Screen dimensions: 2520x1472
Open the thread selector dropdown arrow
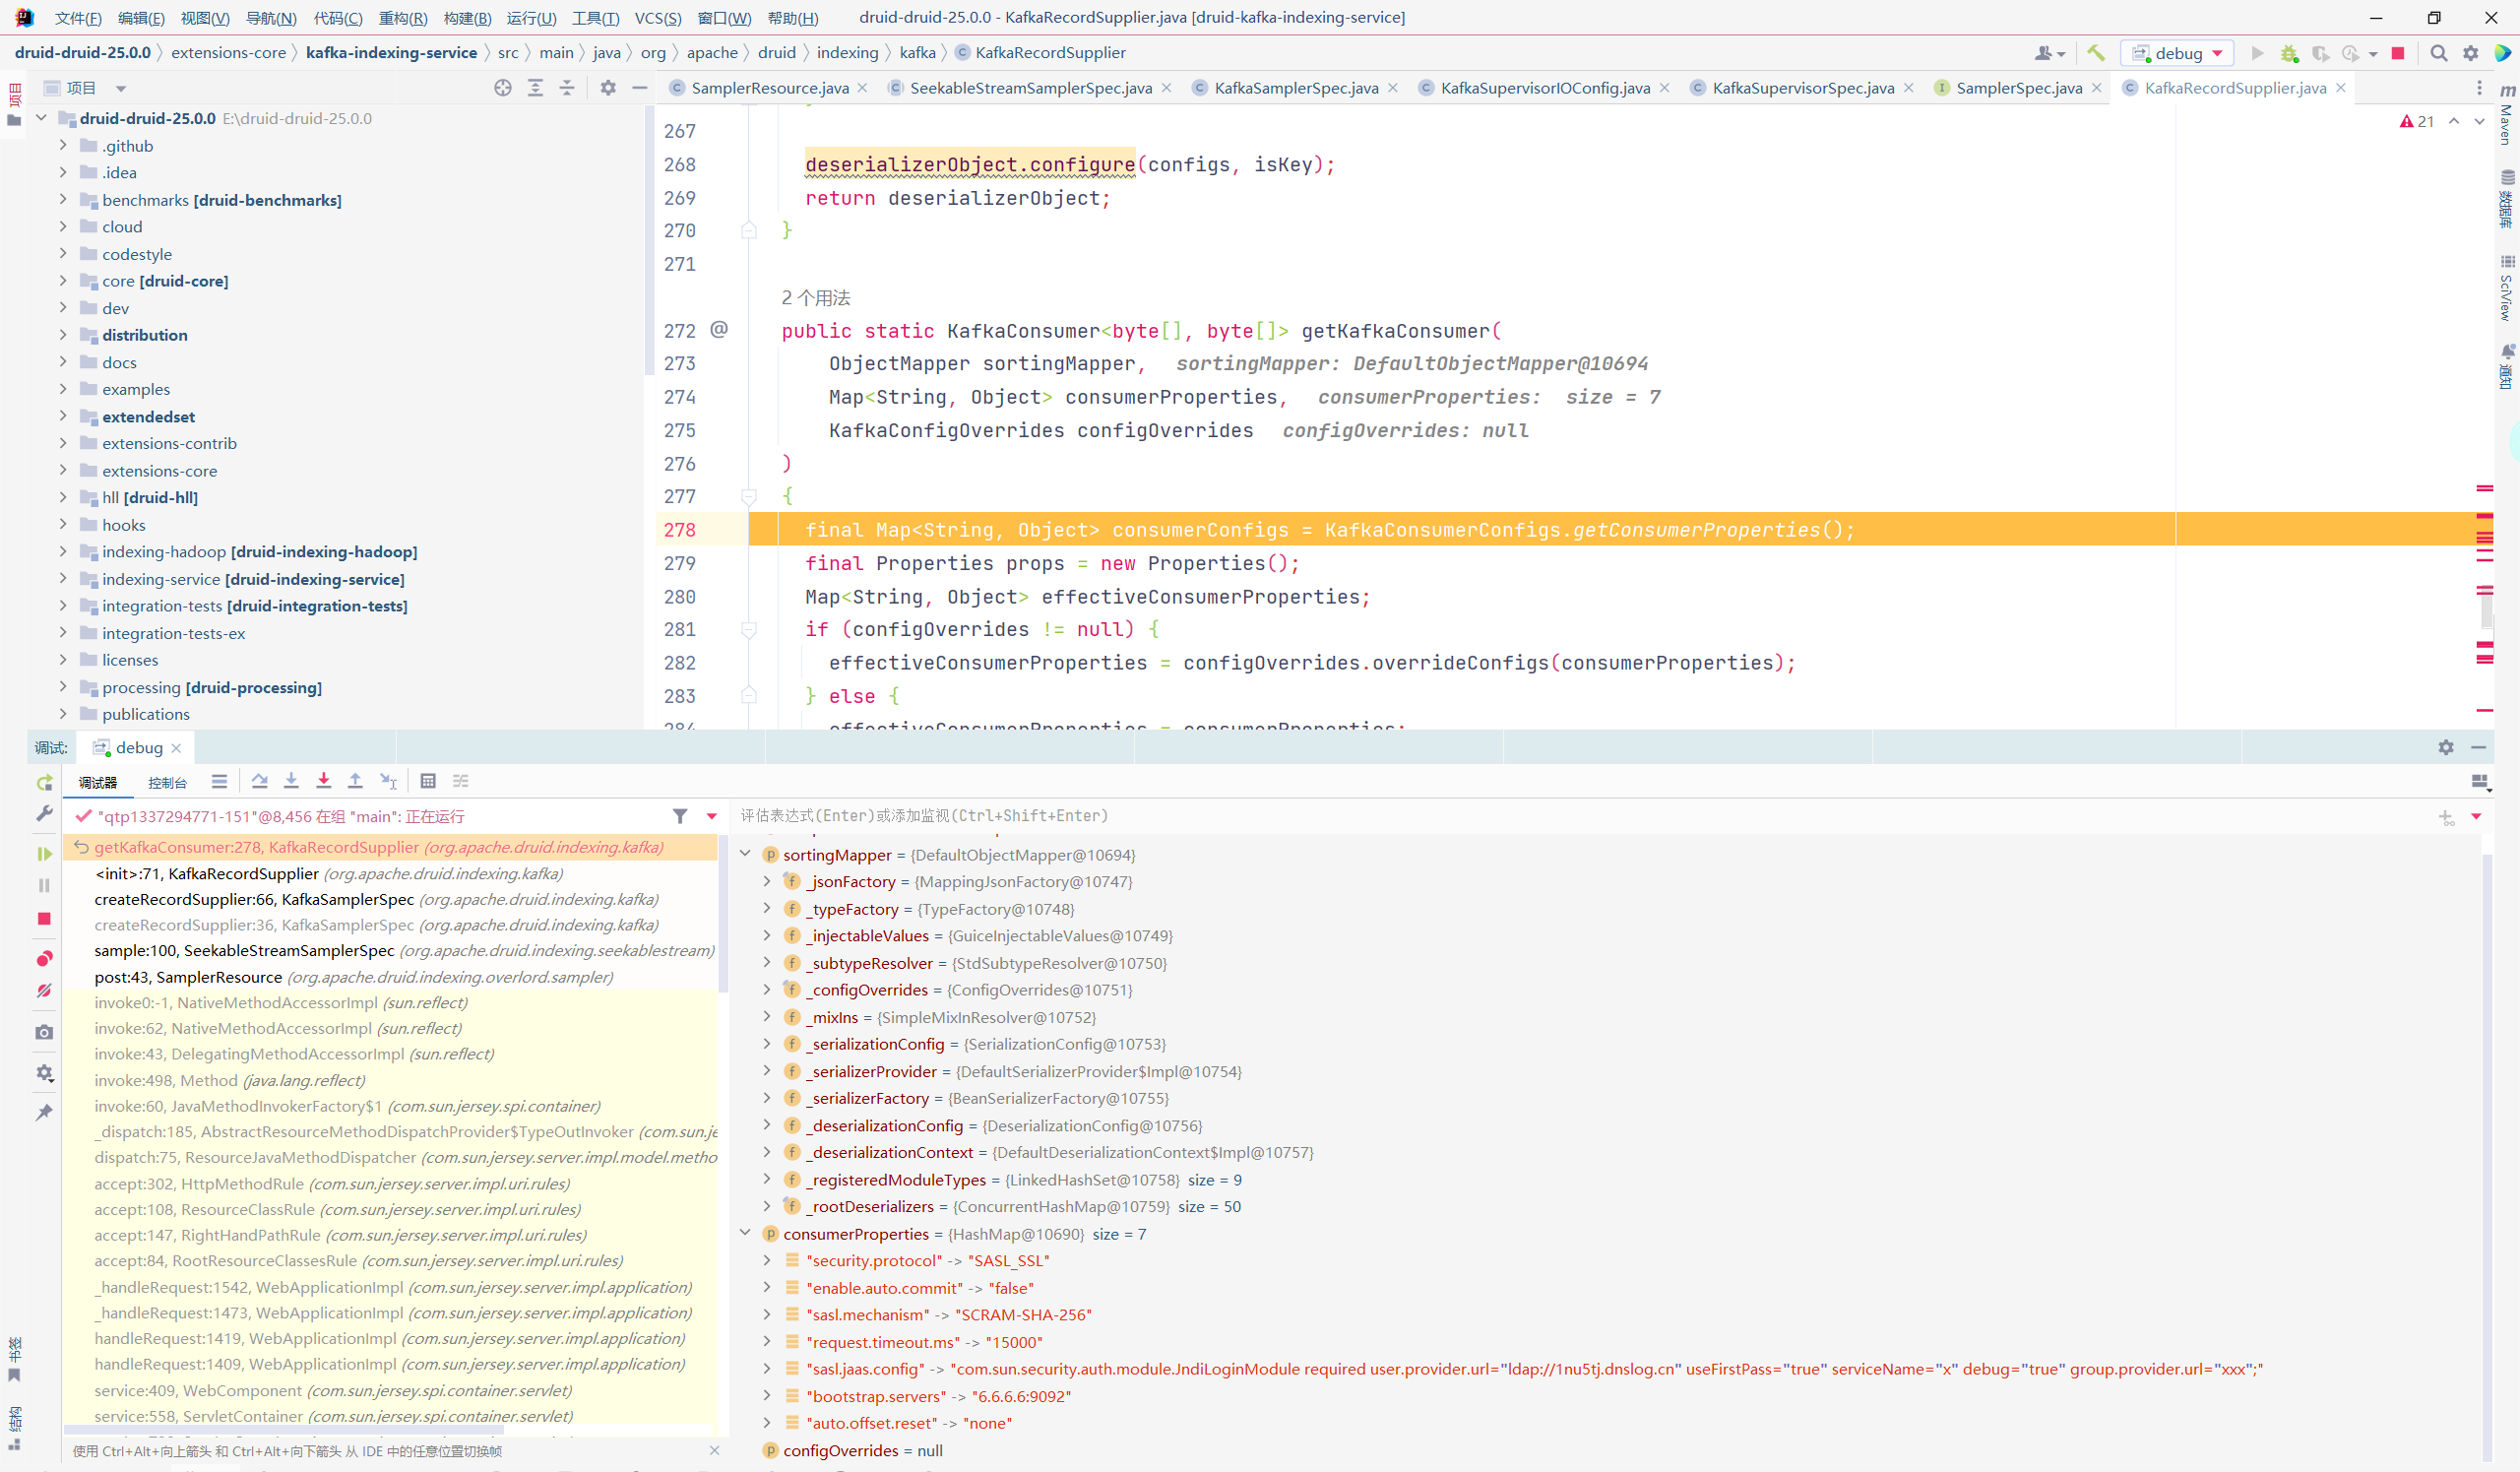712,816
